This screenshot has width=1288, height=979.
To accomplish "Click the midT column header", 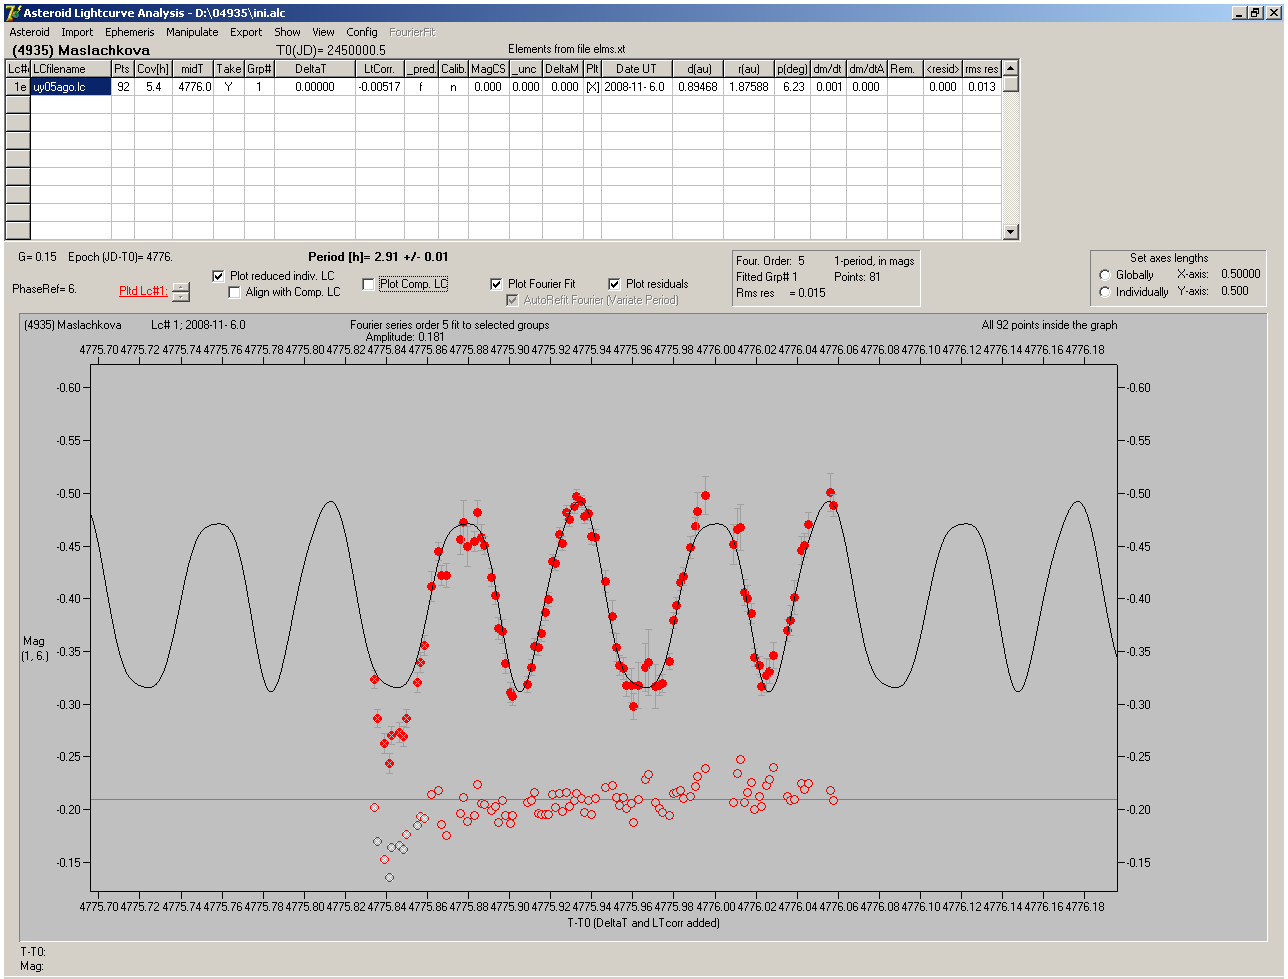I will coord(193,69).
